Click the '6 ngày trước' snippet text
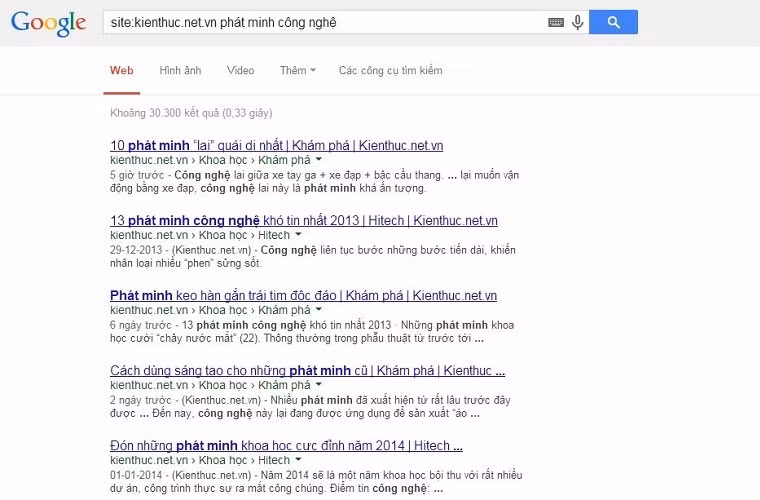760x500 pixels. click(x=141, y=325)
